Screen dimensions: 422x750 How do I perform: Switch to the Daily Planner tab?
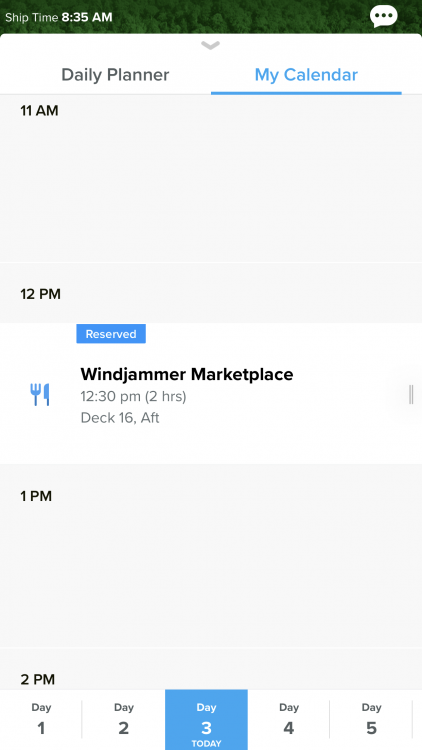tap(115, 75)
